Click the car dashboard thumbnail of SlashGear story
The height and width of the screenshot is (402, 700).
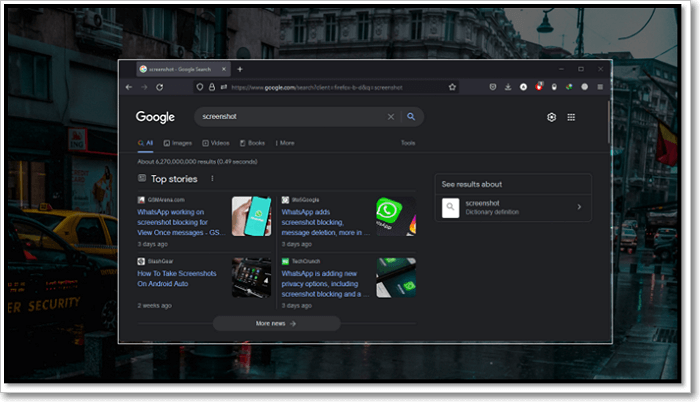click(252, 278)
